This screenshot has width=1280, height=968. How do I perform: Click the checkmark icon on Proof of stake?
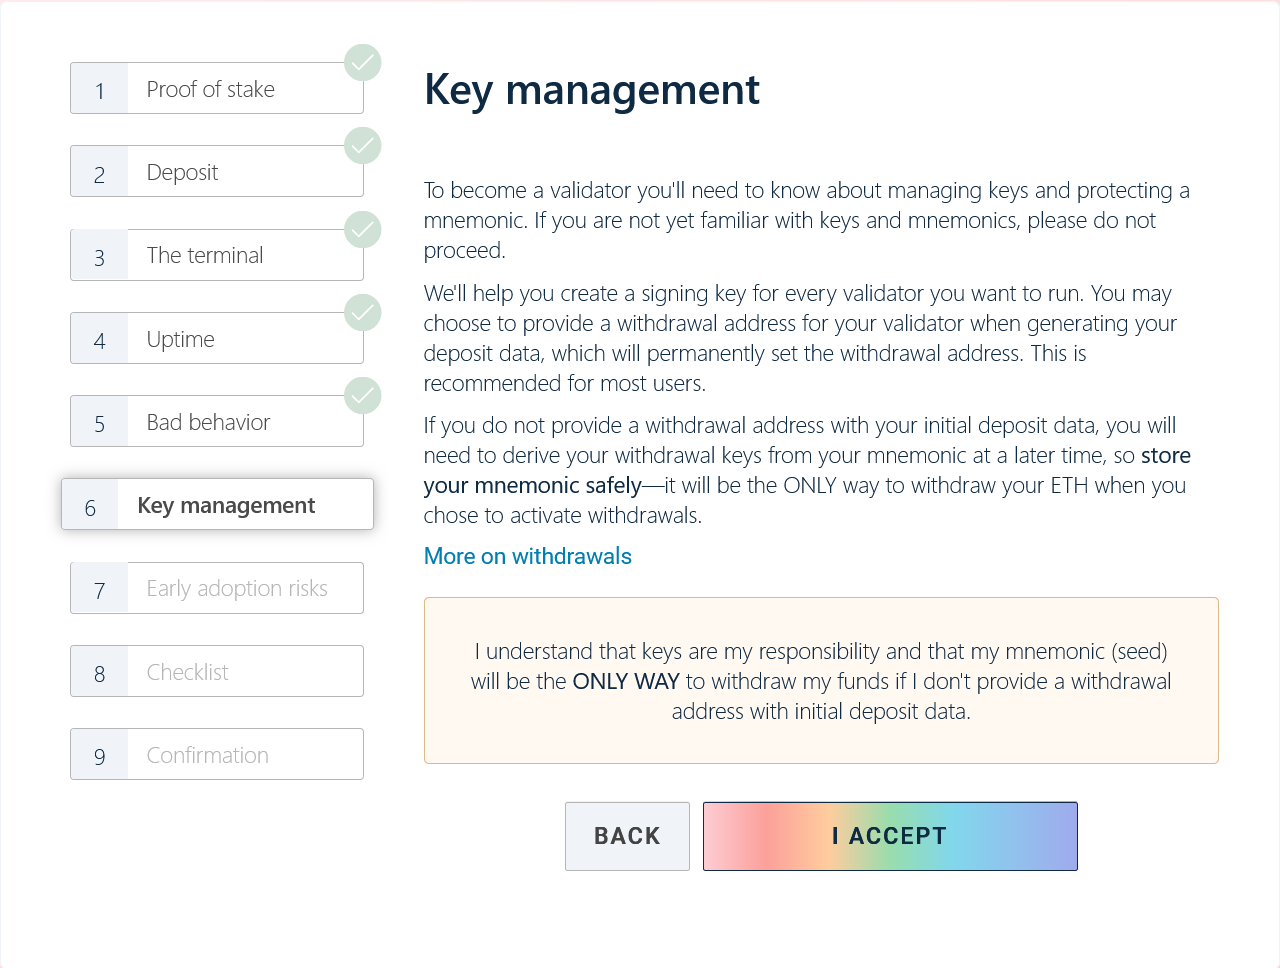363,63
